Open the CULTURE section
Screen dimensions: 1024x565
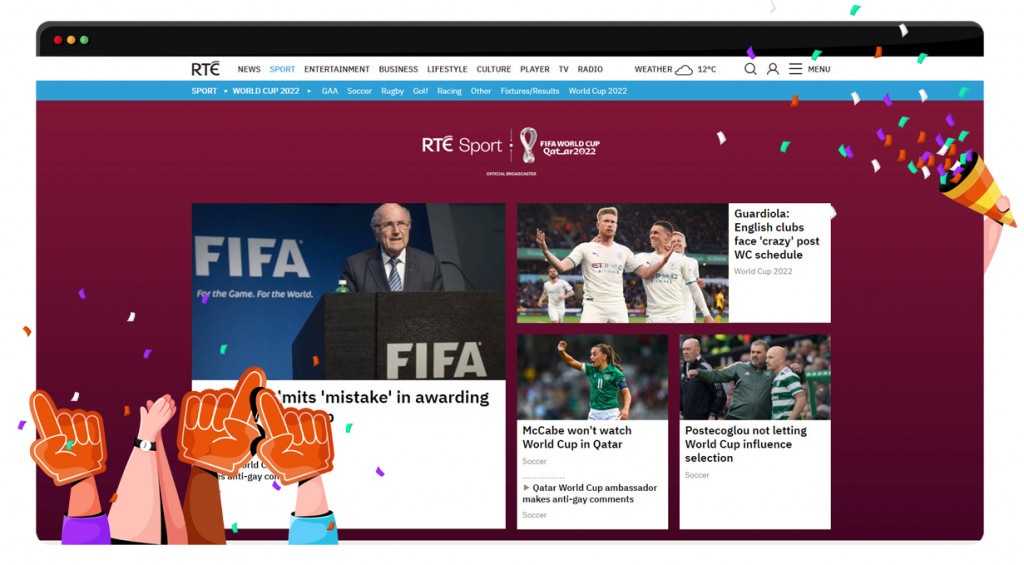494,69
